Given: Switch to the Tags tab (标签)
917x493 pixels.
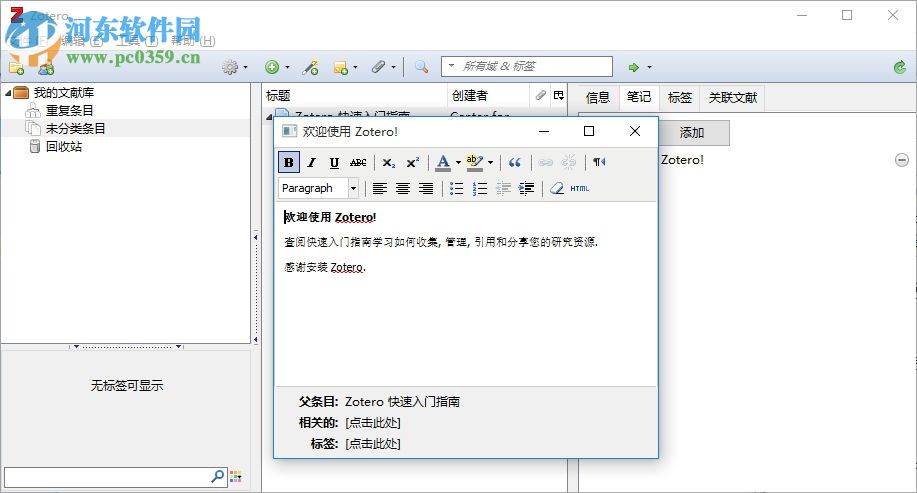Looking at the screenshot, I should click(x=680, y=98).
